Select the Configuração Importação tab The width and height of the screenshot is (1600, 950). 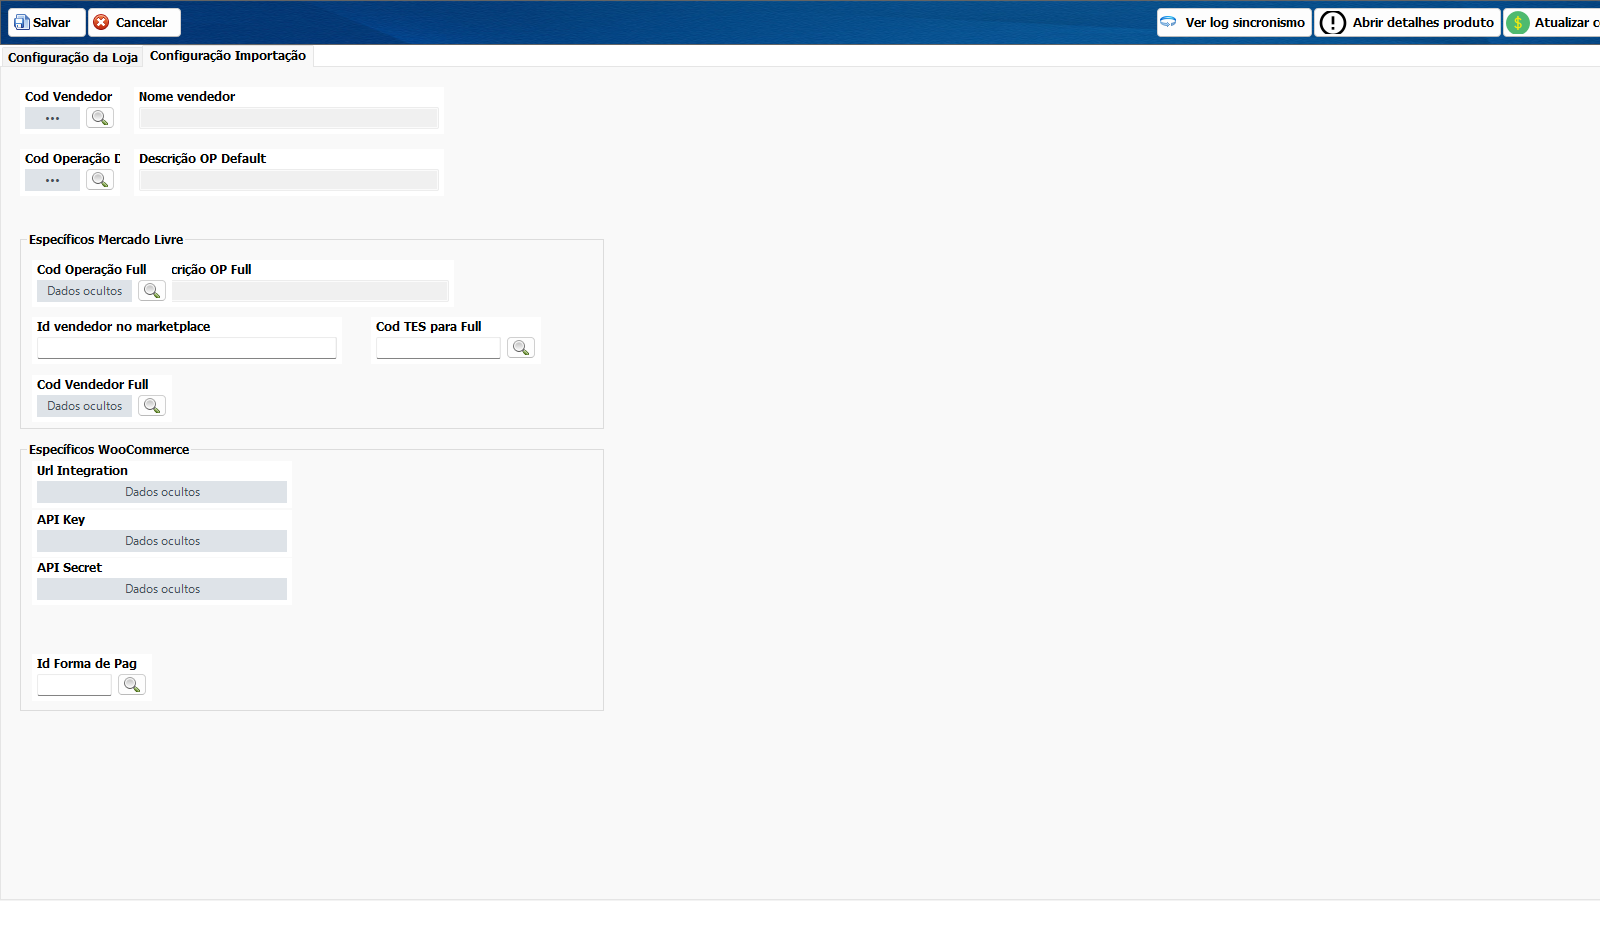coord(228,56)
